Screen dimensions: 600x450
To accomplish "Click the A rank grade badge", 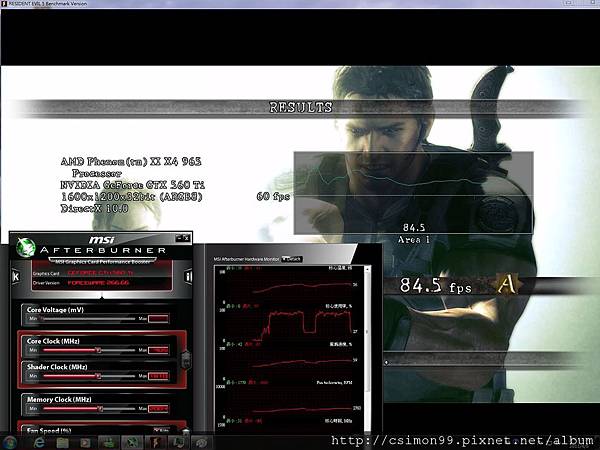I will pos(507,285).
